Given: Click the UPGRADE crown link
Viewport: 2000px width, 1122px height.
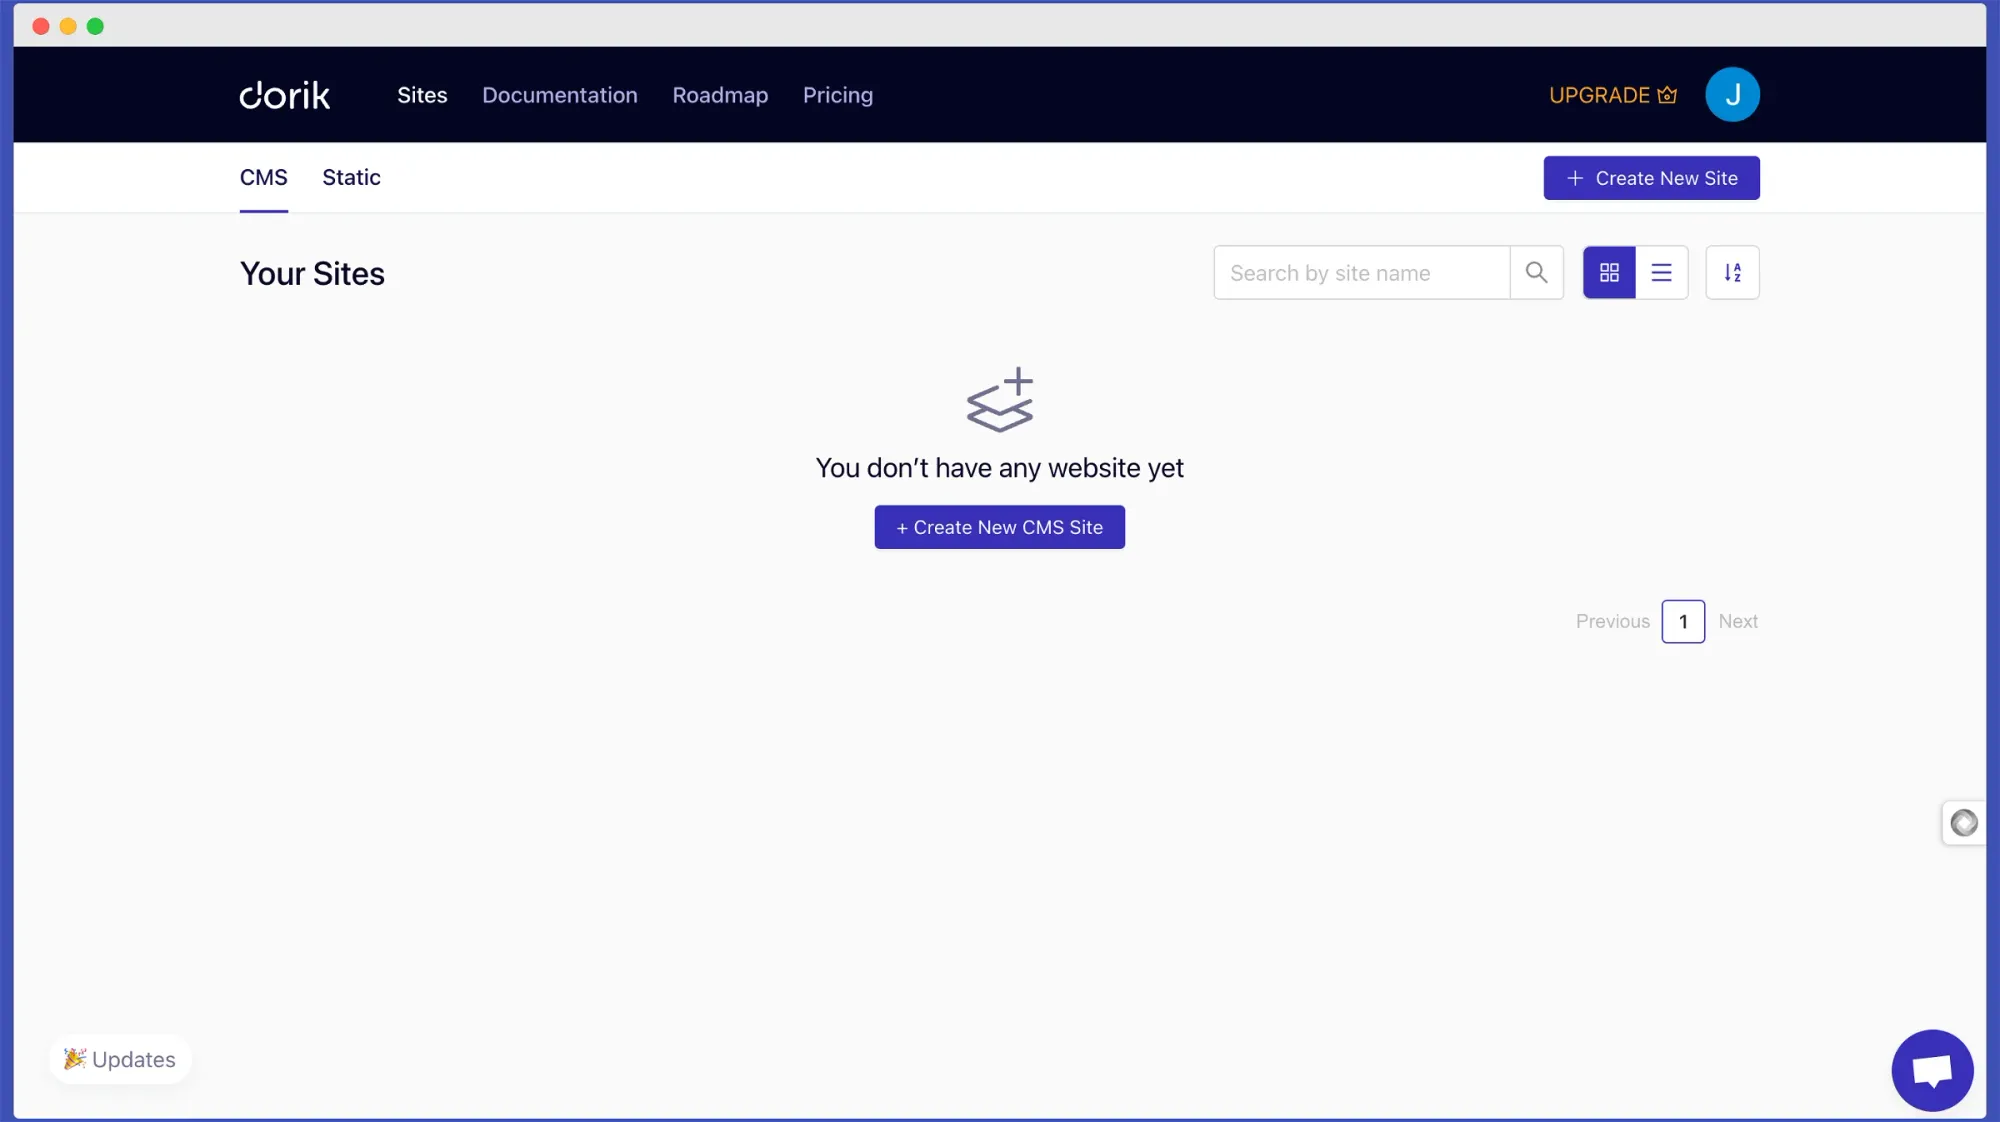Looking at the screenshot, I should pos(1612,95).
